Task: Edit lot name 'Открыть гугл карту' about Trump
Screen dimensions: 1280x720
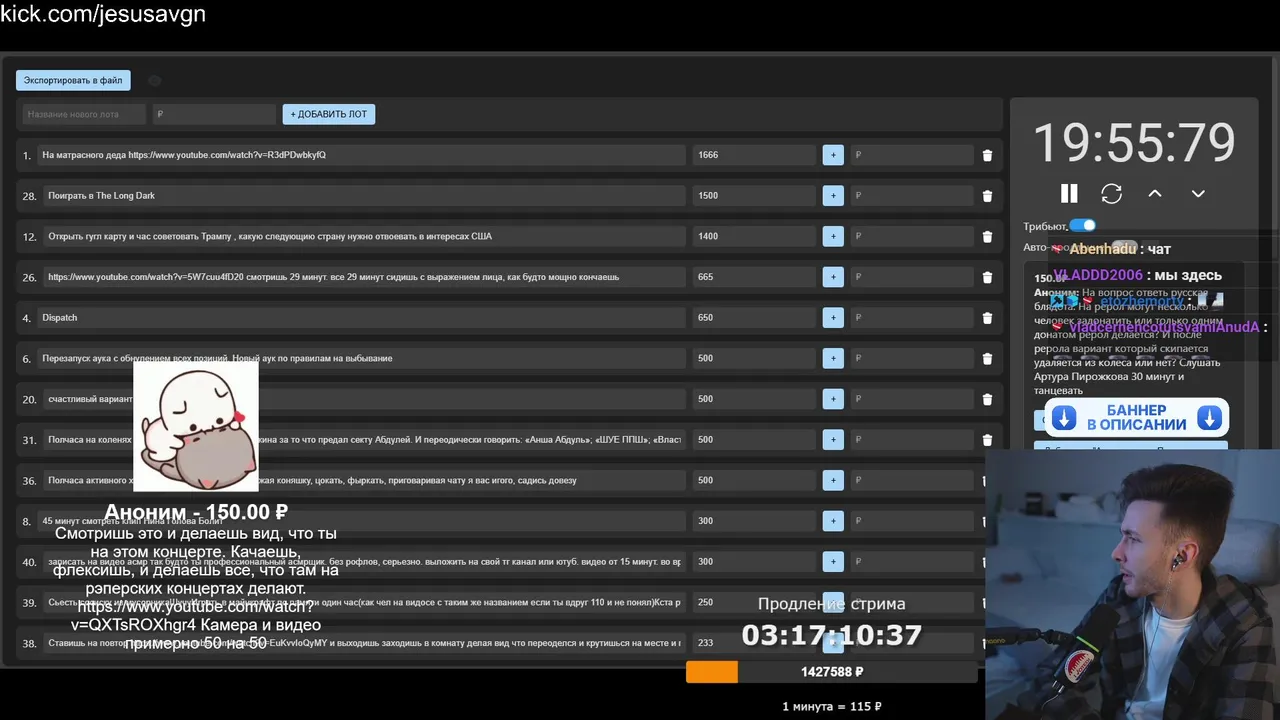Action: [364, 236]
